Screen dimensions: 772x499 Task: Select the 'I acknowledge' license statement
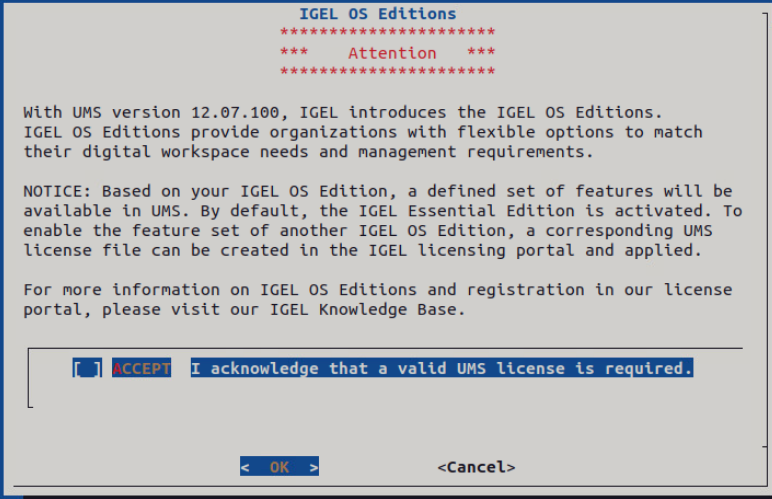[x=441, y=369]
